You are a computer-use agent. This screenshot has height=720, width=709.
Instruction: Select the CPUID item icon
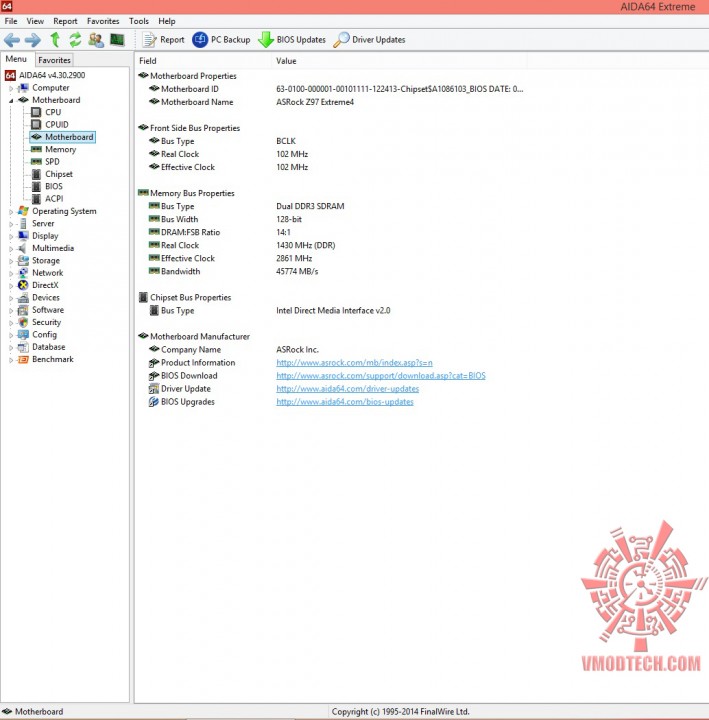pos(36,124)
